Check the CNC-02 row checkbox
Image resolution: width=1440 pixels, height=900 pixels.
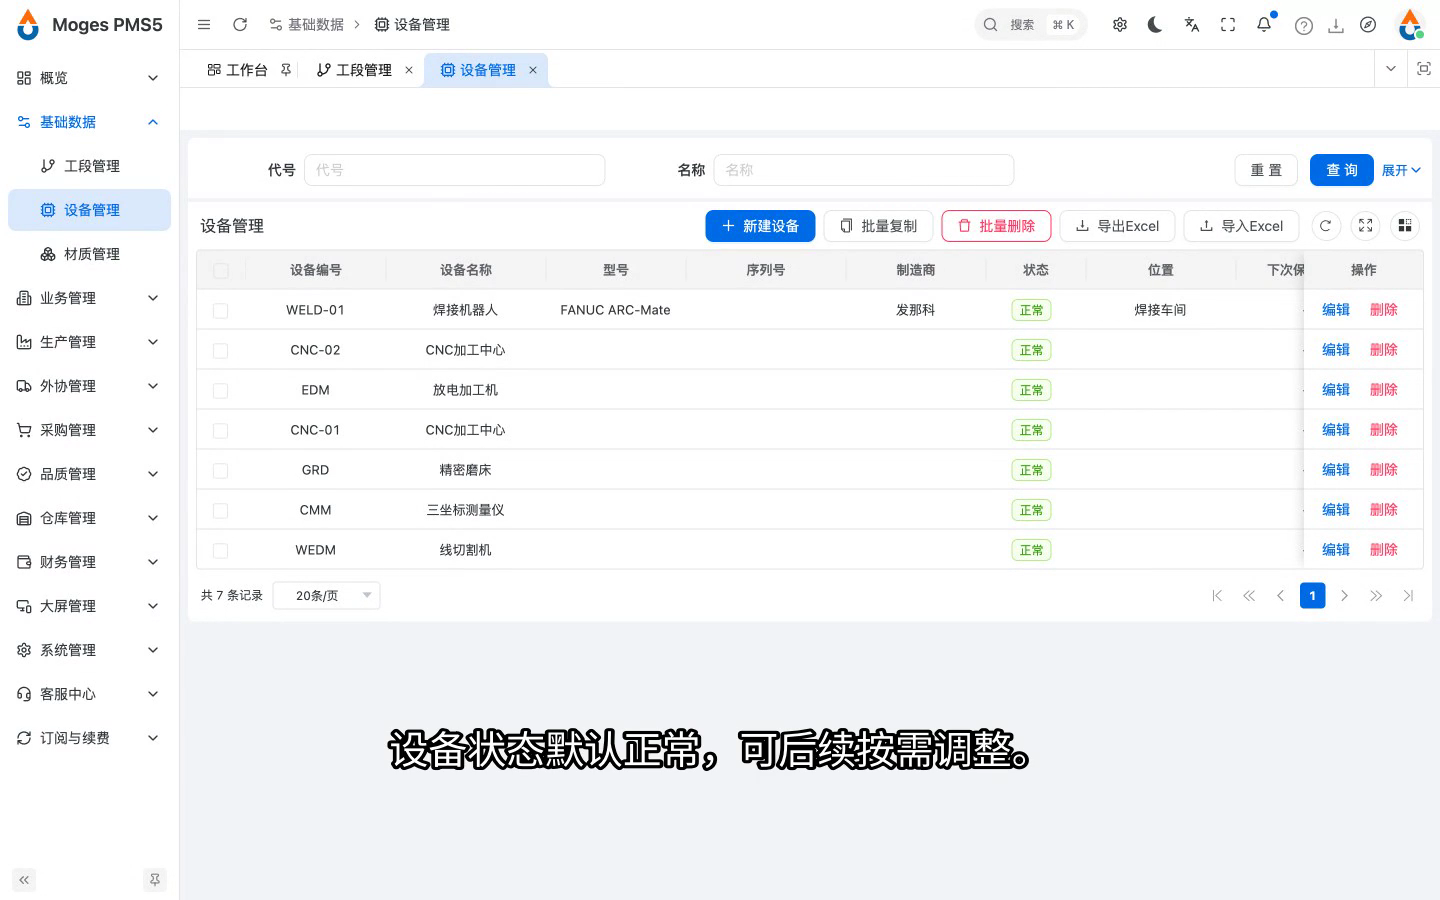pyautogui.click(x=221, y=351)
